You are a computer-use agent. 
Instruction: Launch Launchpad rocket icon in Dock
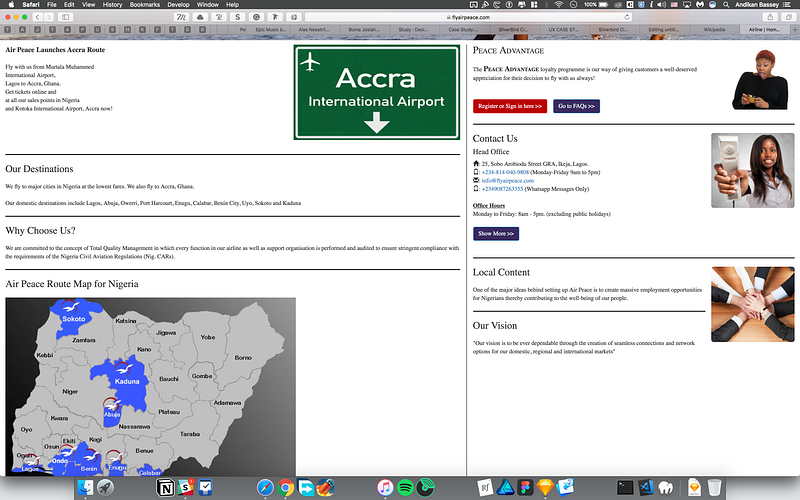click(x=106, y=488)
